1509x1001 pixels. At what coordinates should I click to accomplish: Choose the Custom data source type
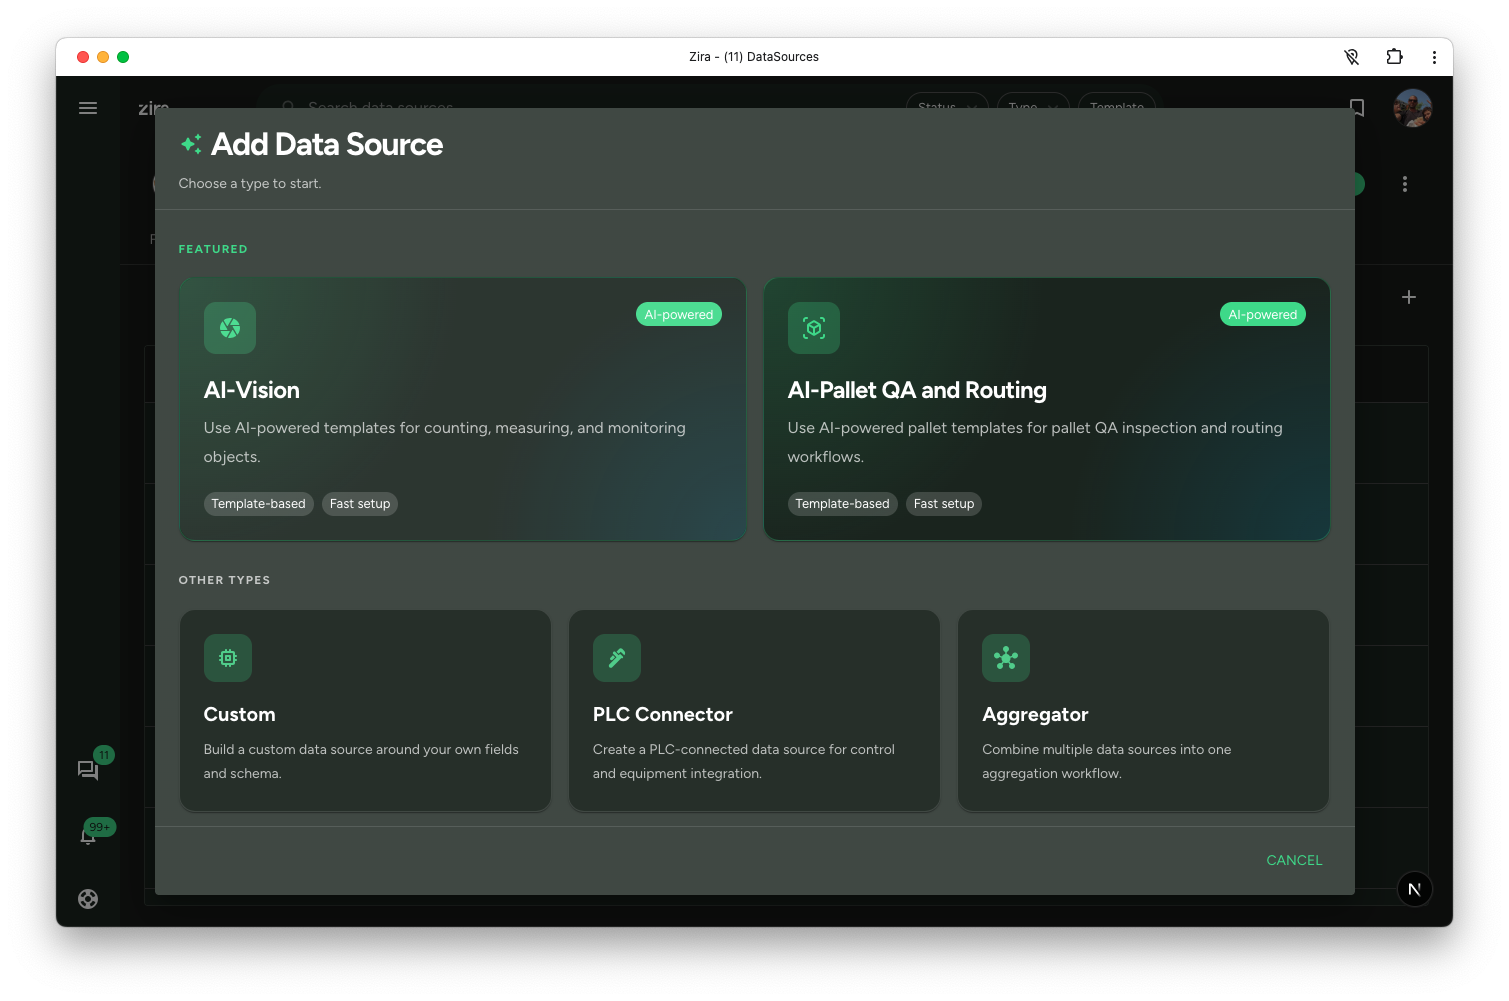click(365, 710)
